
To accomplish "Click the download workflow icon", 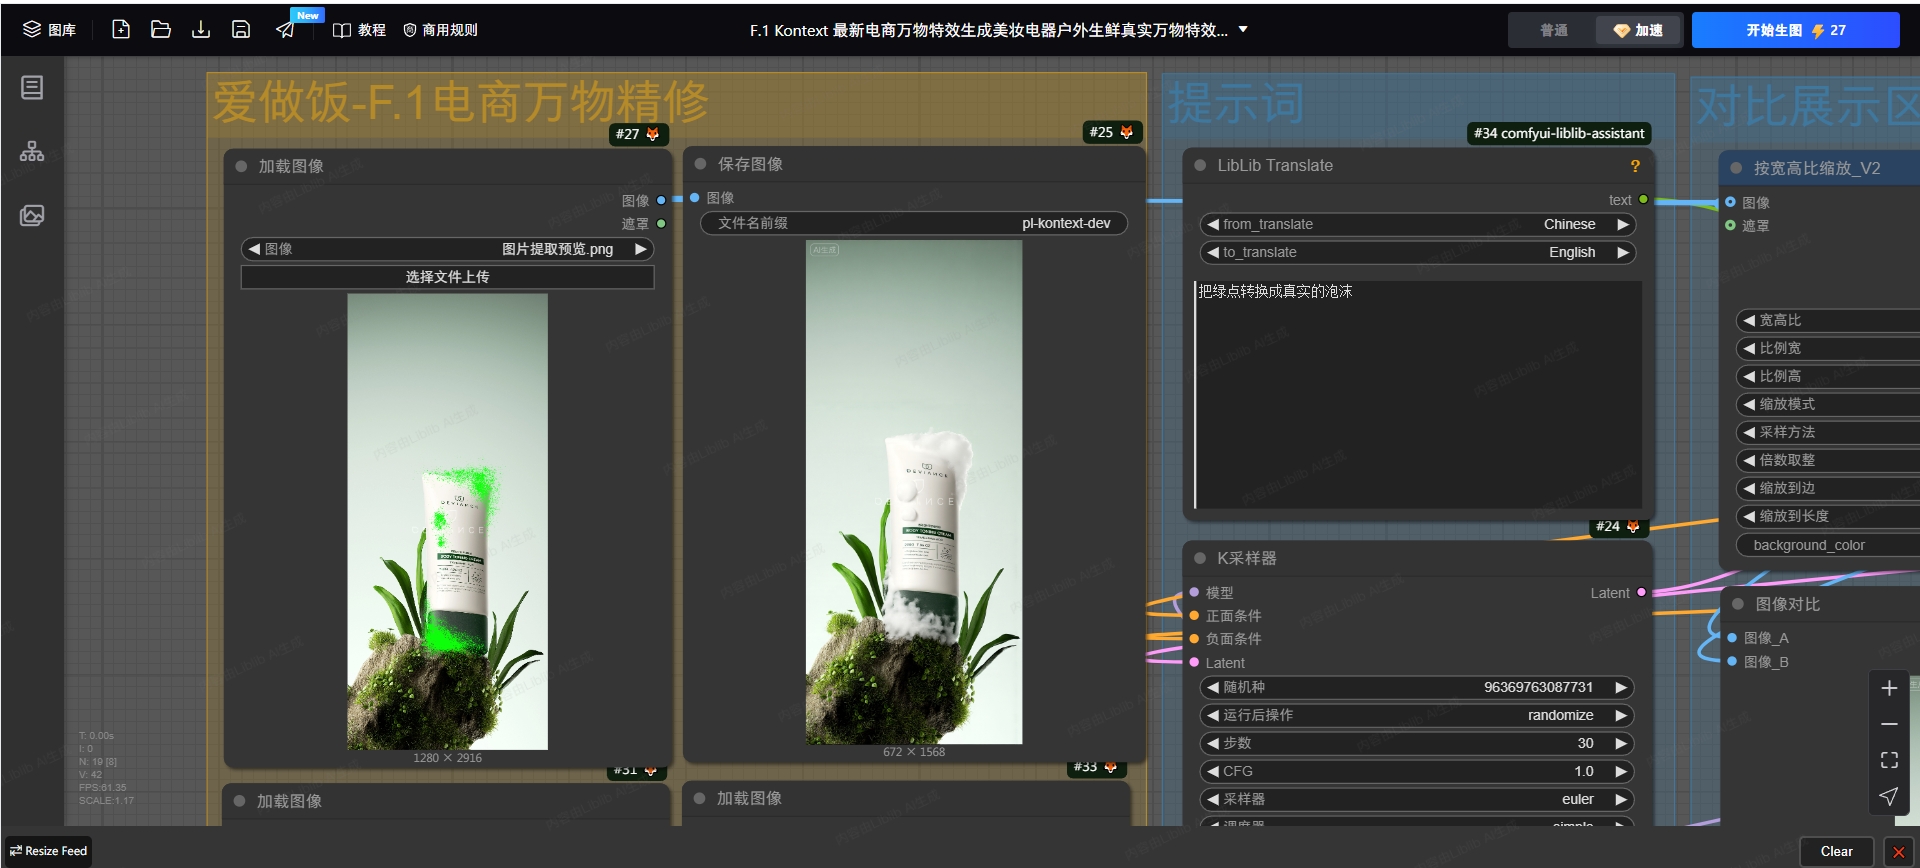I will tap(201, 30).
